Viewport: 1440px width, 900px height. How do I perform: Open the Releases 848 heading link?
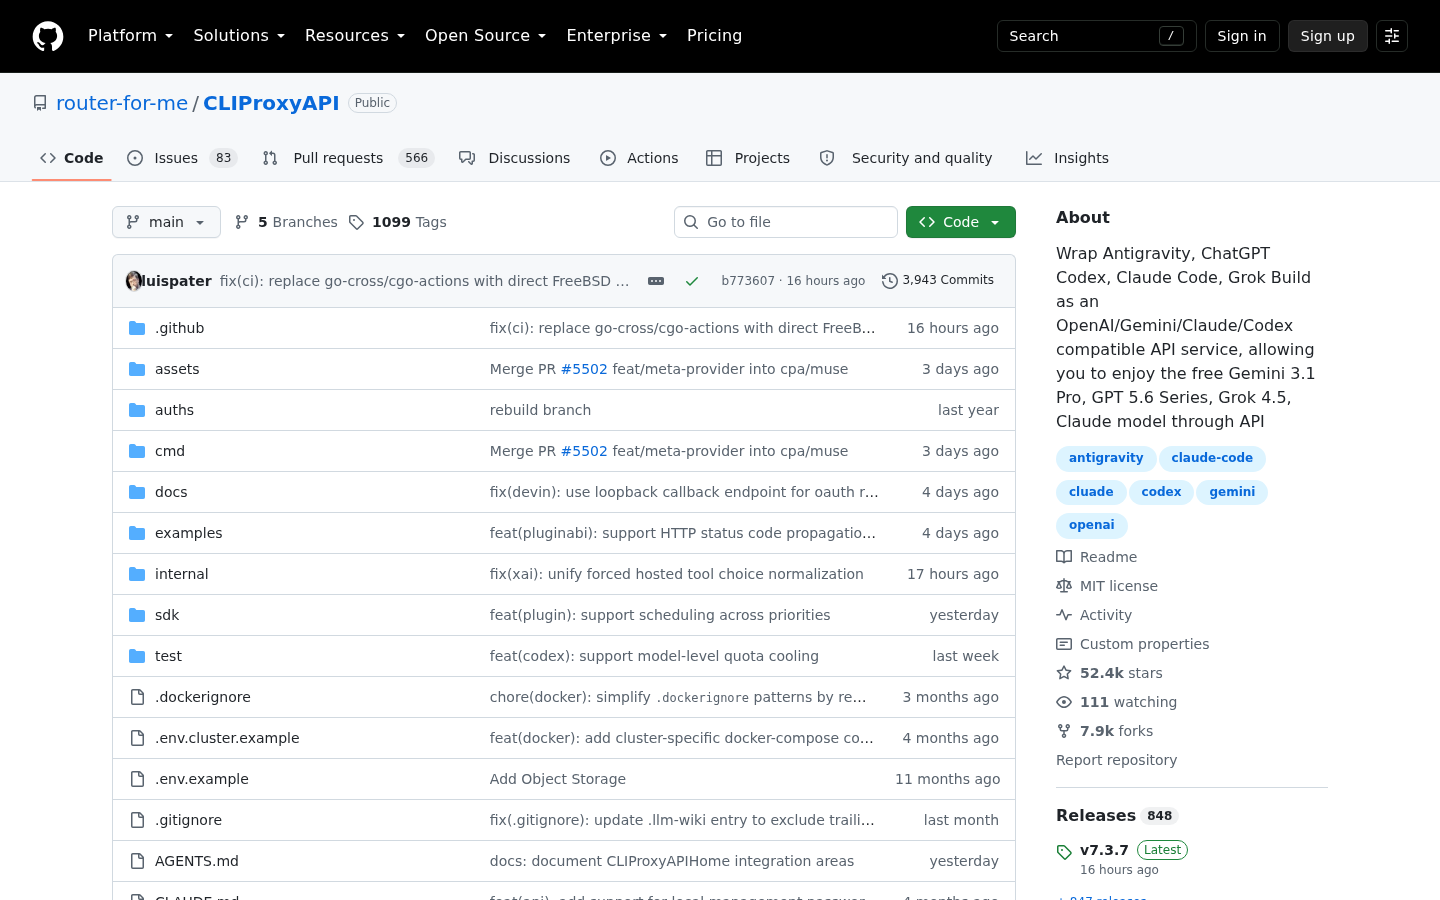point(1117,815)
